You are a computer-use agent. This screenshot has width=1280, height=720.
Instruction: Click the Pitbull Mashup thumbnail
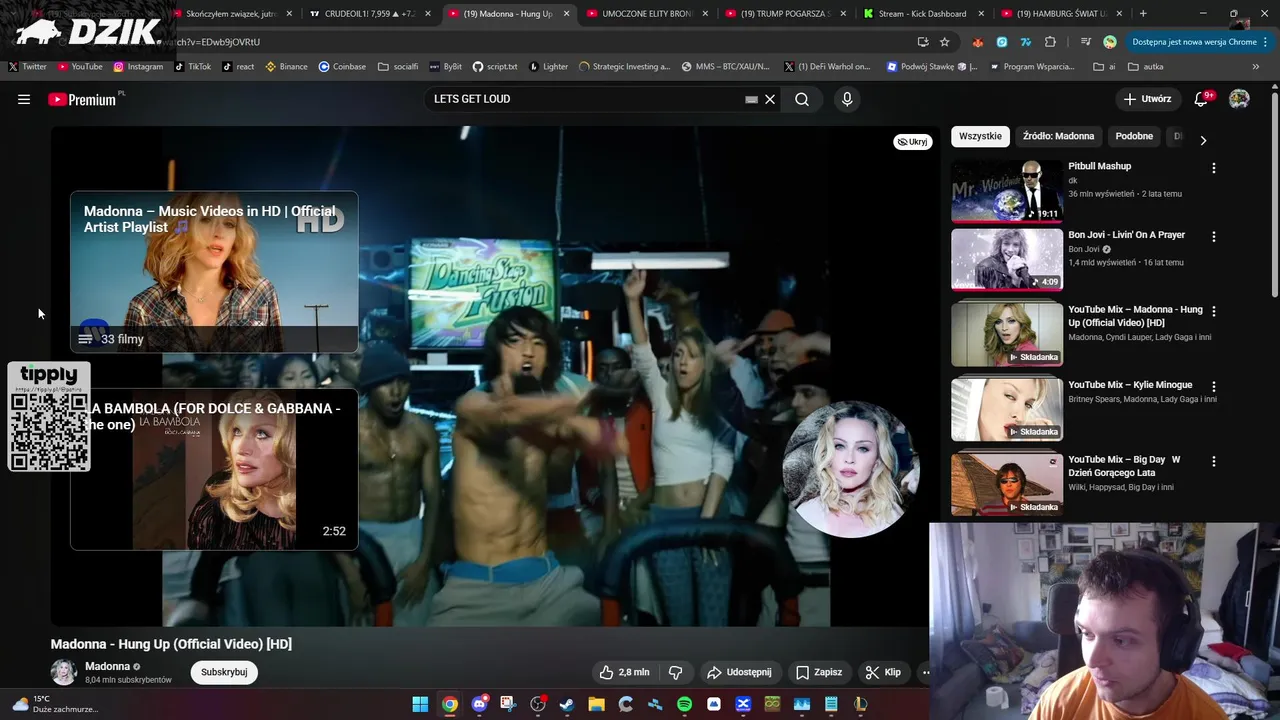pyautogui.click(x=1006, y=191)
